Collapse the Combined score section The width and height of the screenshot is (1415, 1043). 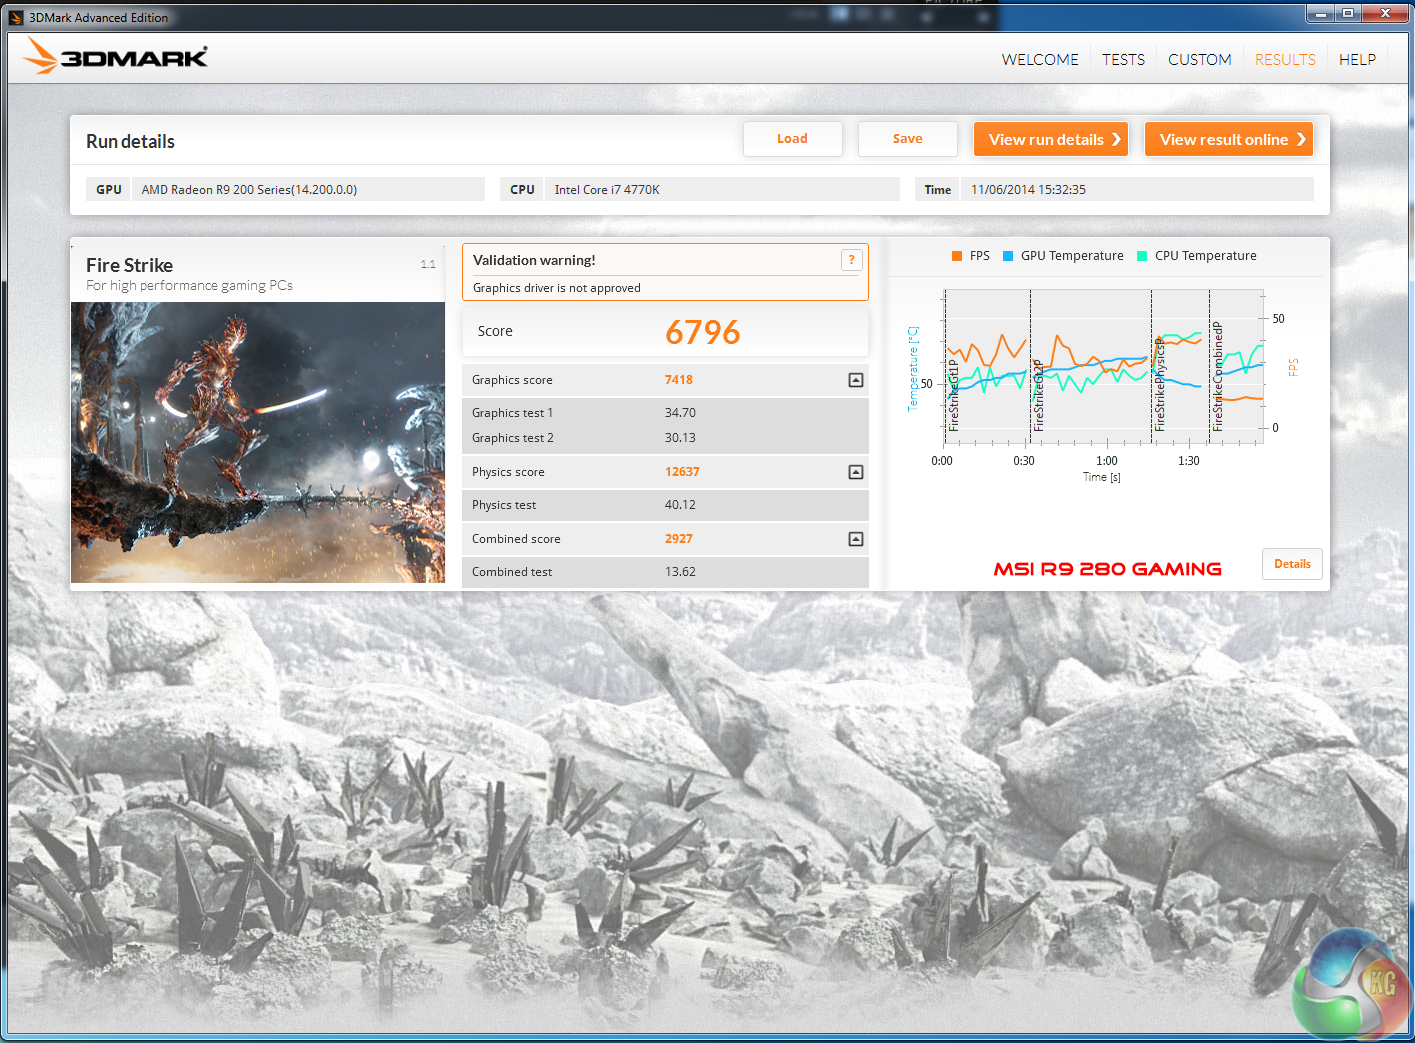click(x=855, y=539)
